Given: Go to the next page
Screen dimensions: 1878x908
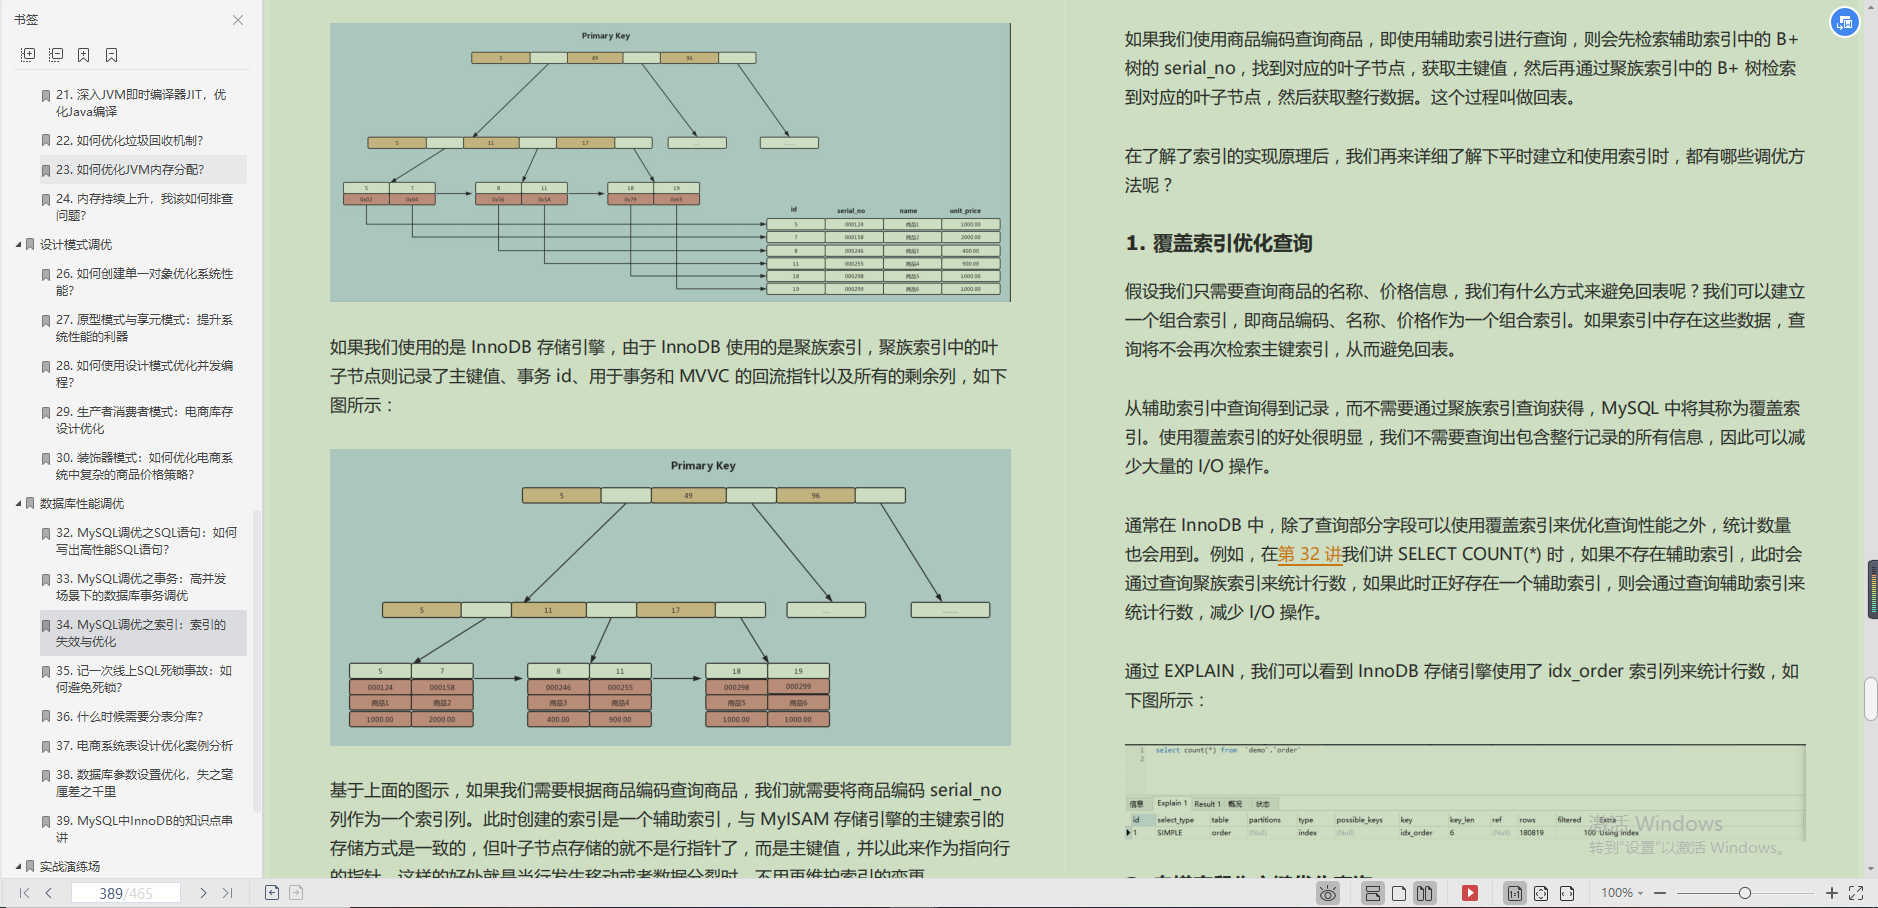Looking at the screenshot, I should tap(203, 893).
